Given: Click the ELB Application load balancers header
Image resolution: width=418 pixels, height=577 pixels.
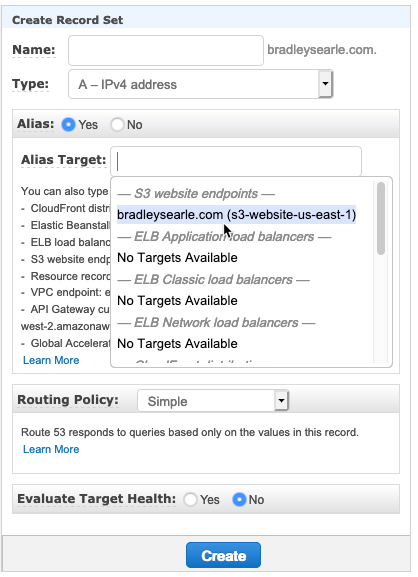Looking at the screenshot, I should click(x=224, y=237).
